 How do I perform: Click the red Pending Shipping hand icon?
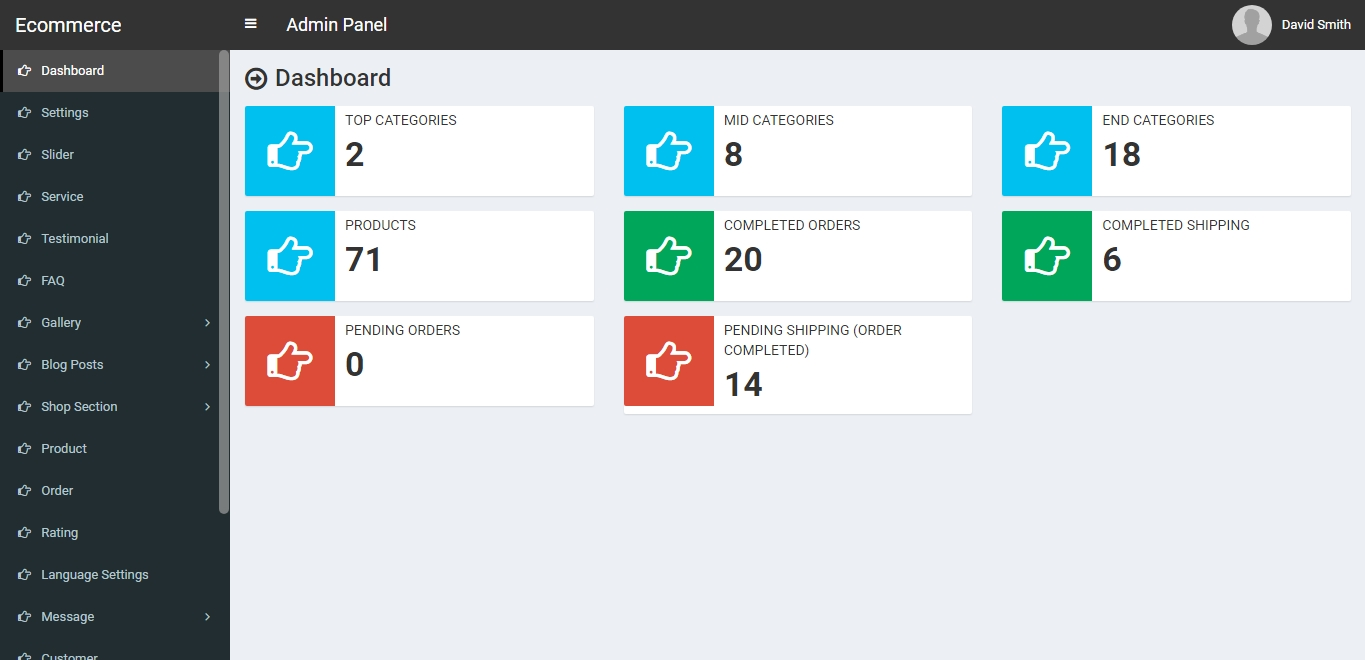tap(669, 361)
